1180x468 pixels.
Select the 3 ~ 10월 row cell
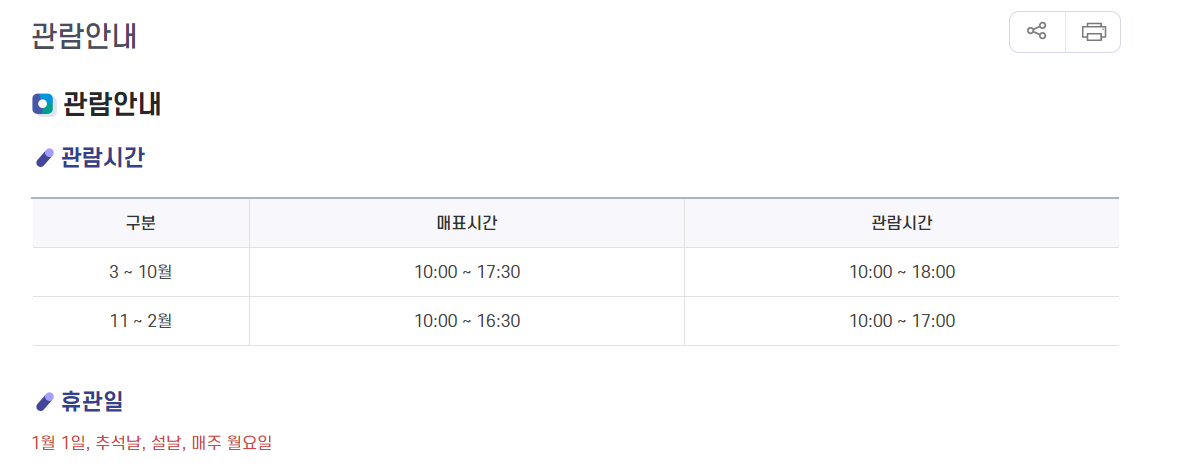tap(141, 272)
